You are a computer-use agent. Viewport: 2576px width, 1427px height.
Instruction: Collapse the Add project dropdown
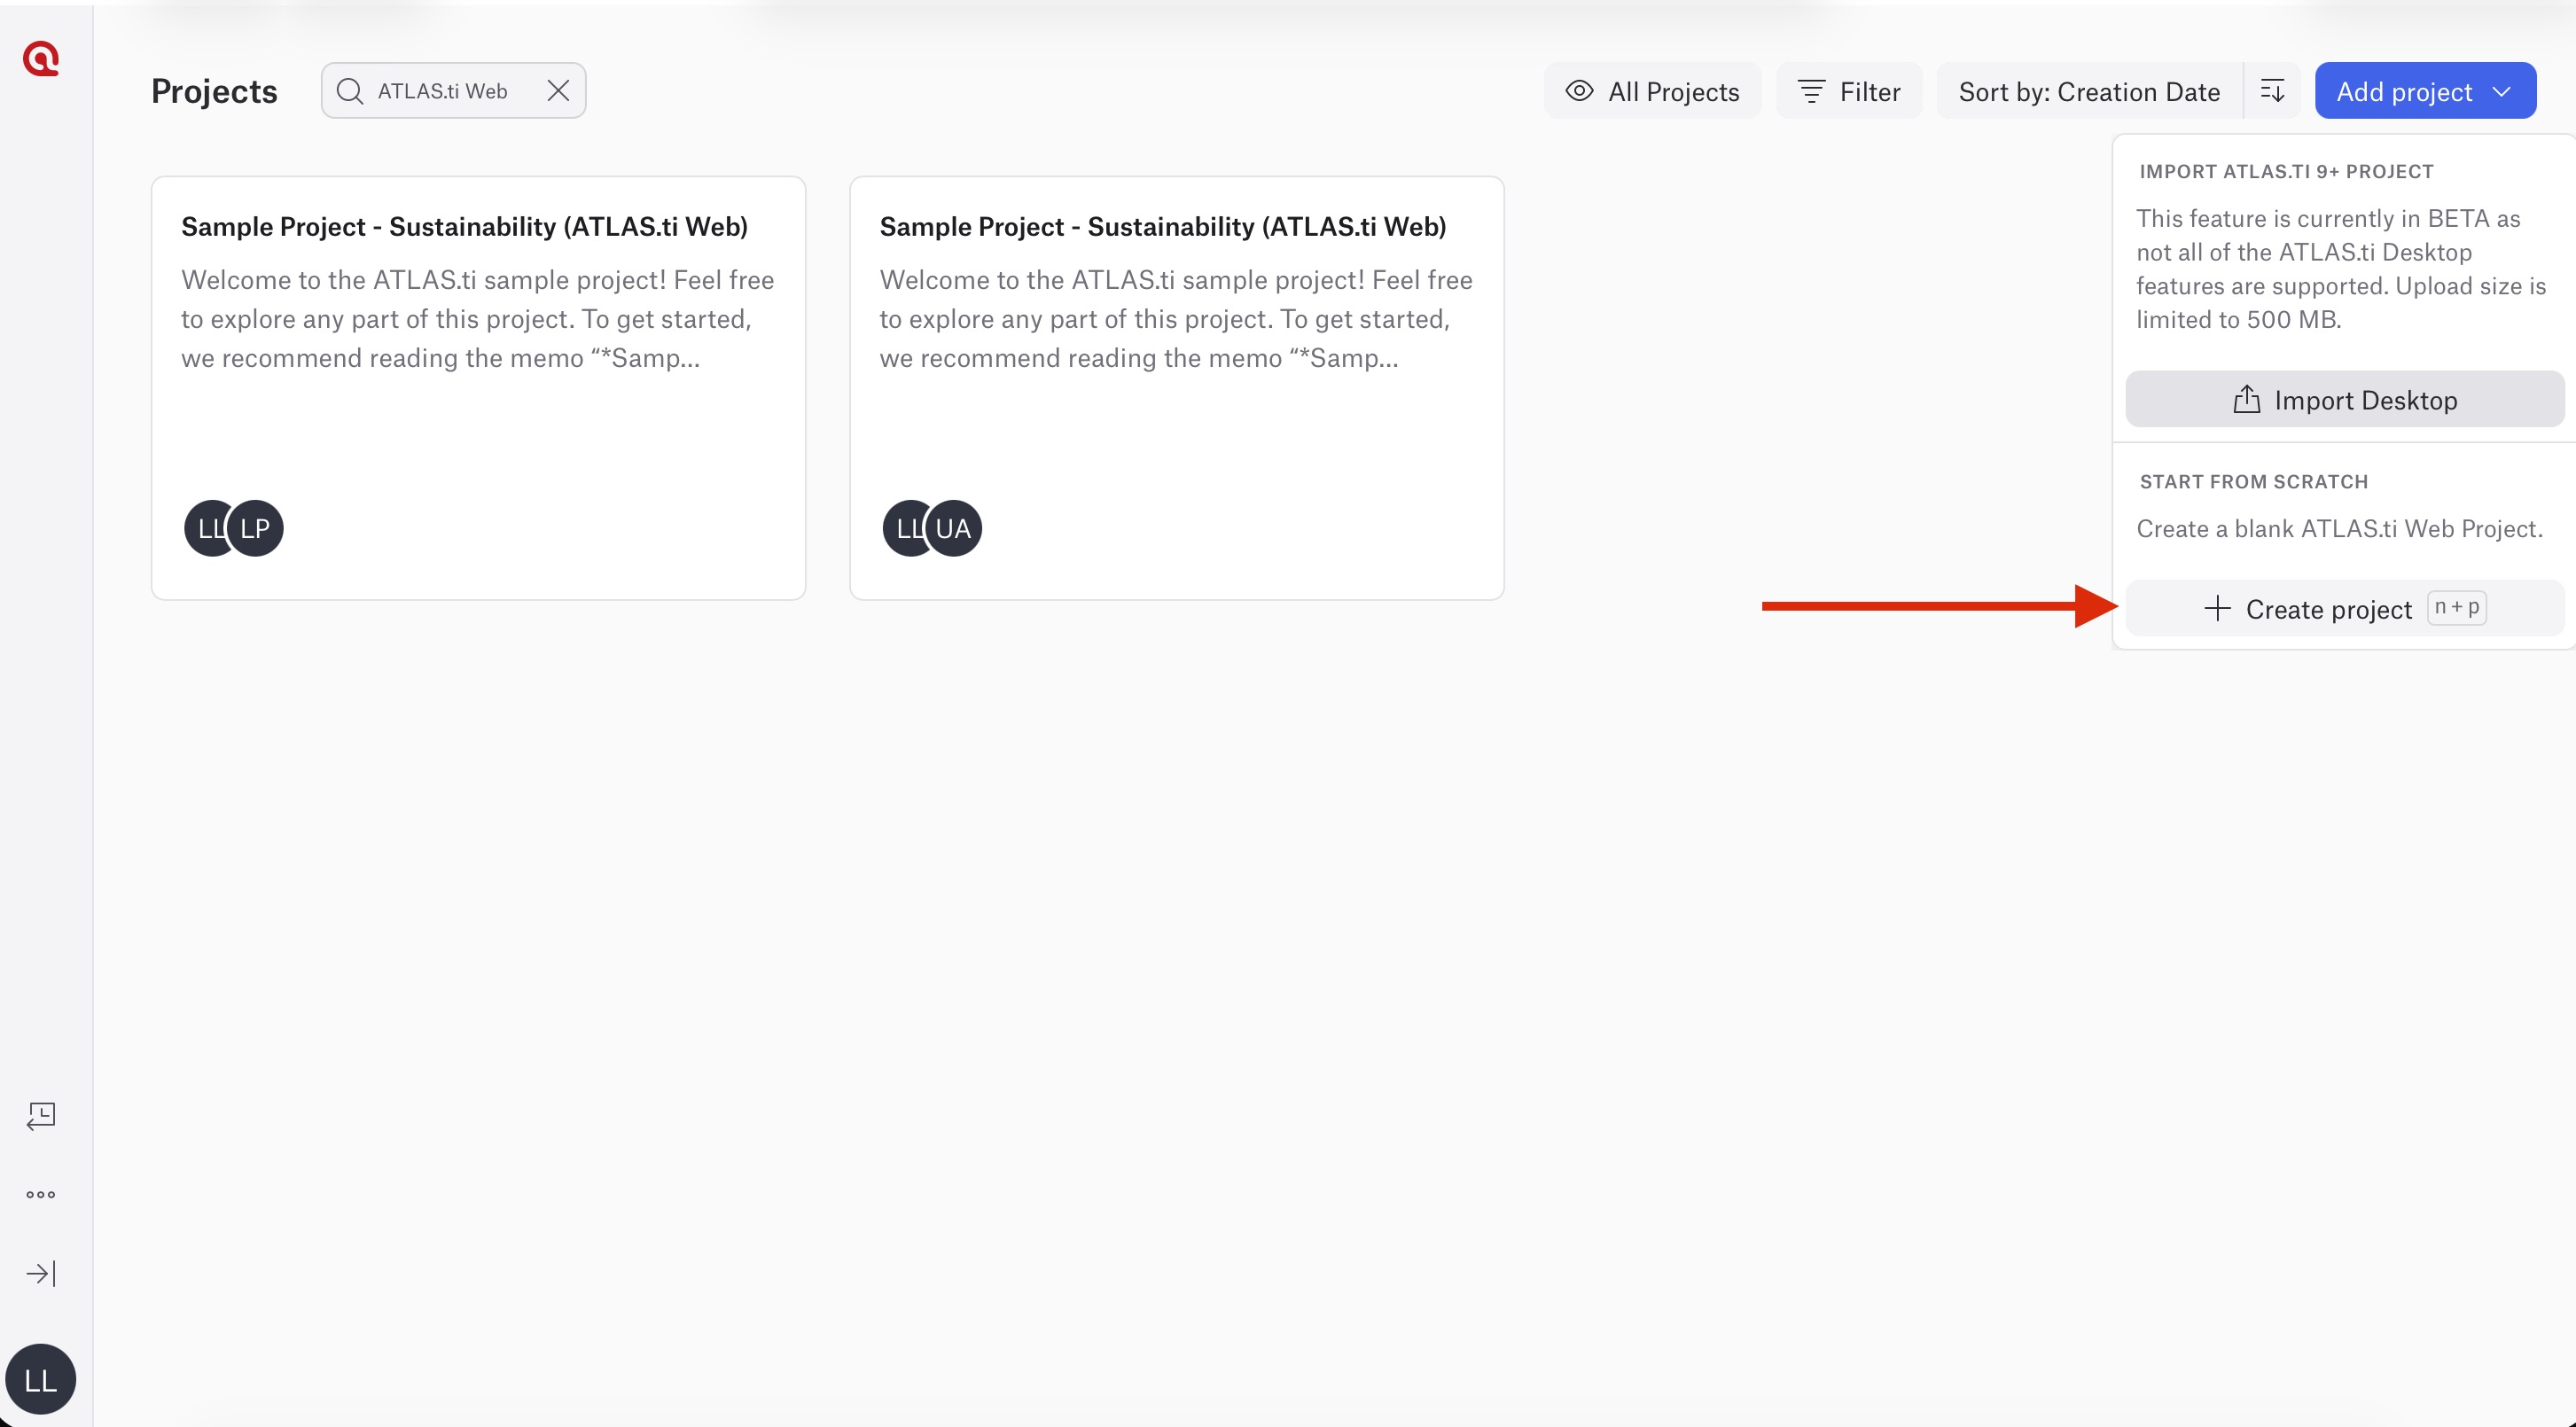point(2425,91)
